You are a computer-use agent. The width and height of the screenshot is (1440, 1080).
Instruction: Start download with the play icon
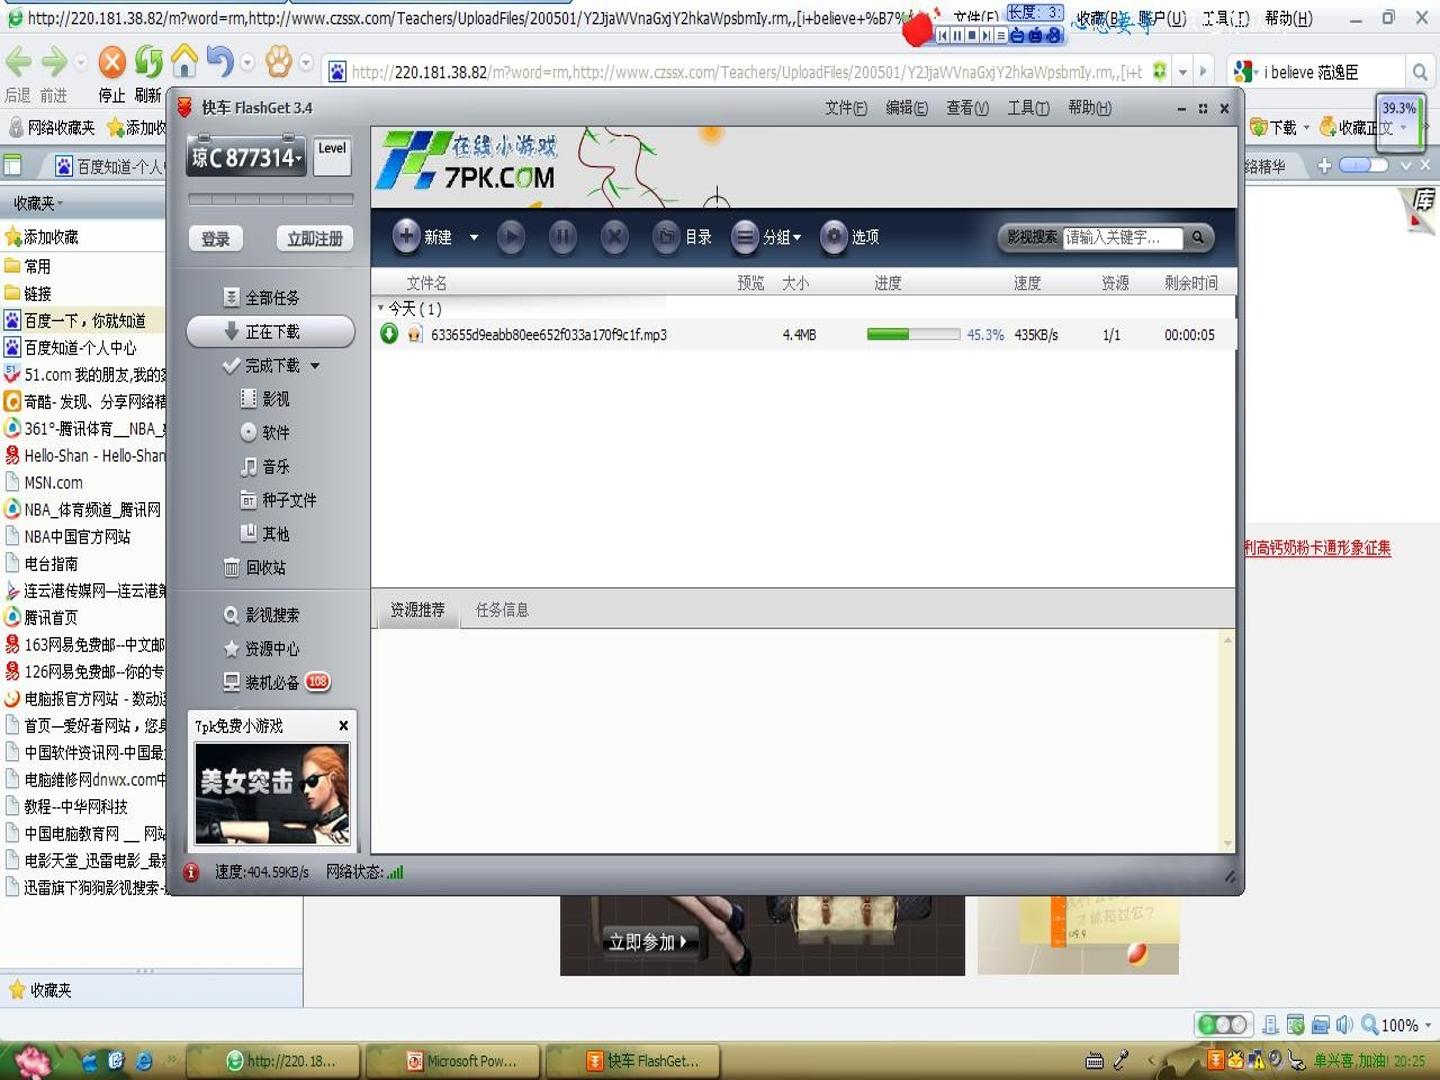511,237
